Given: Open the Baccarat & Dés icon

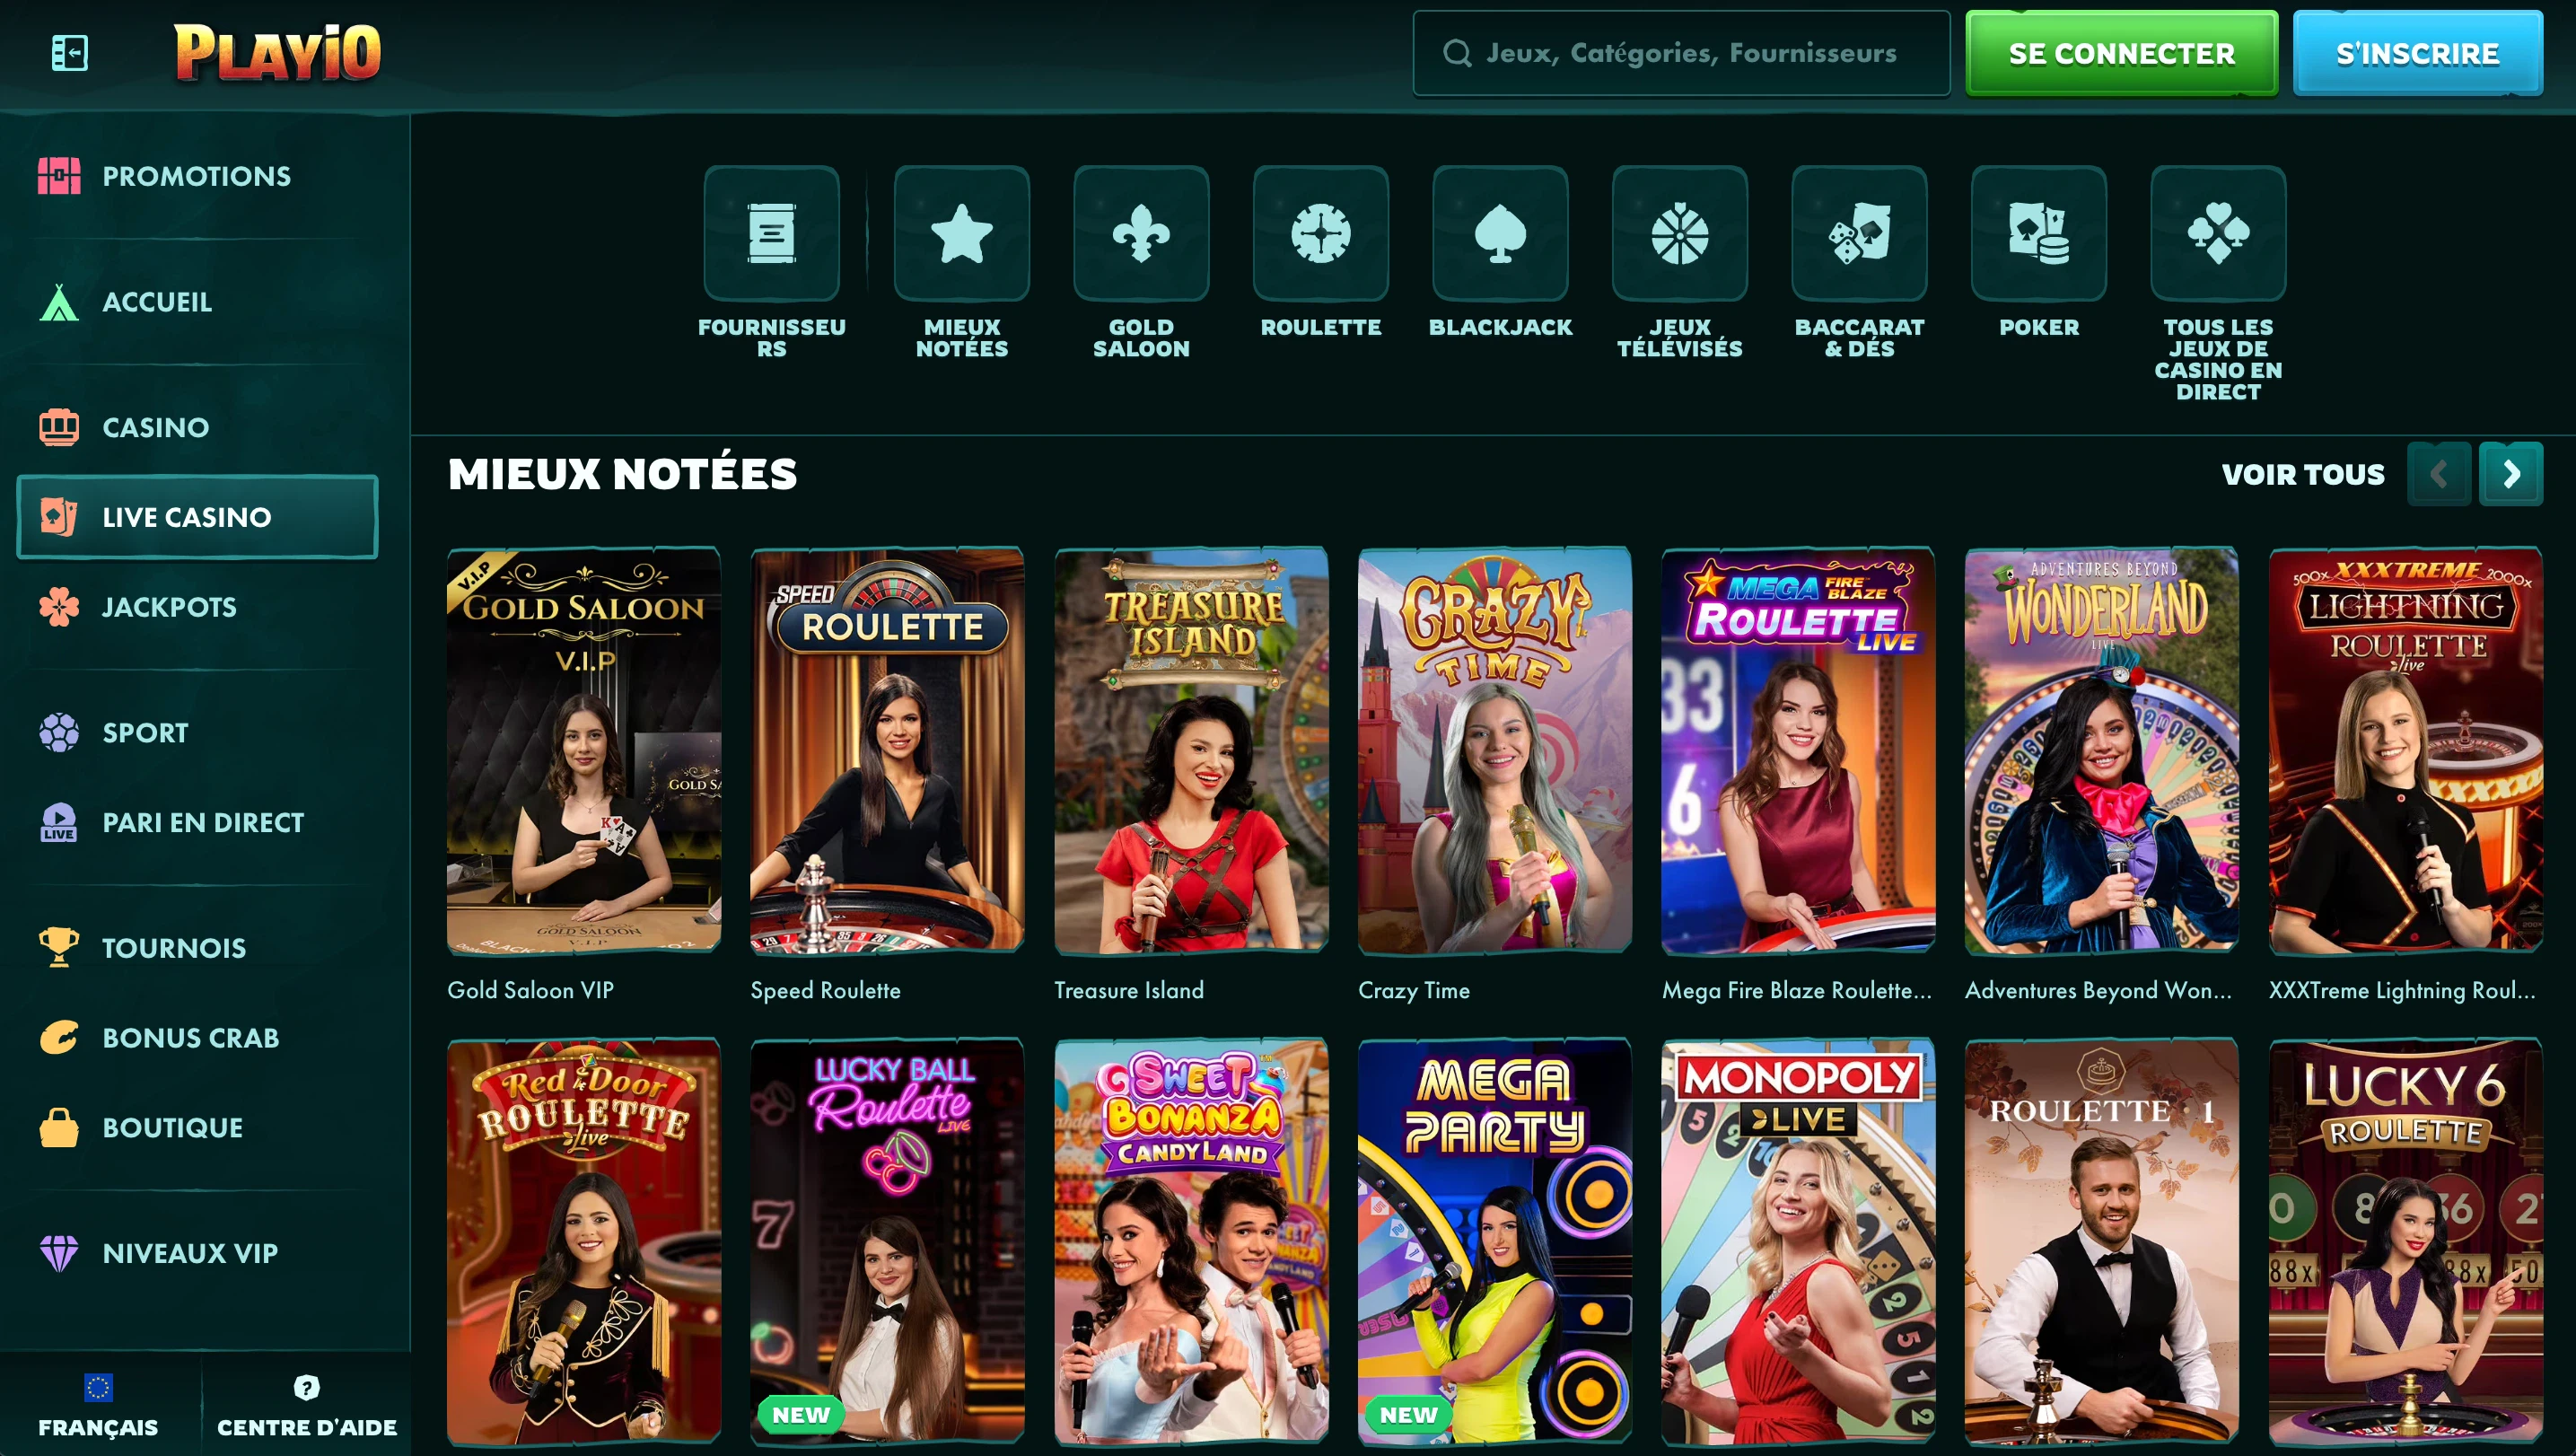Looking at the screenshot, I should pos(1859,233).
